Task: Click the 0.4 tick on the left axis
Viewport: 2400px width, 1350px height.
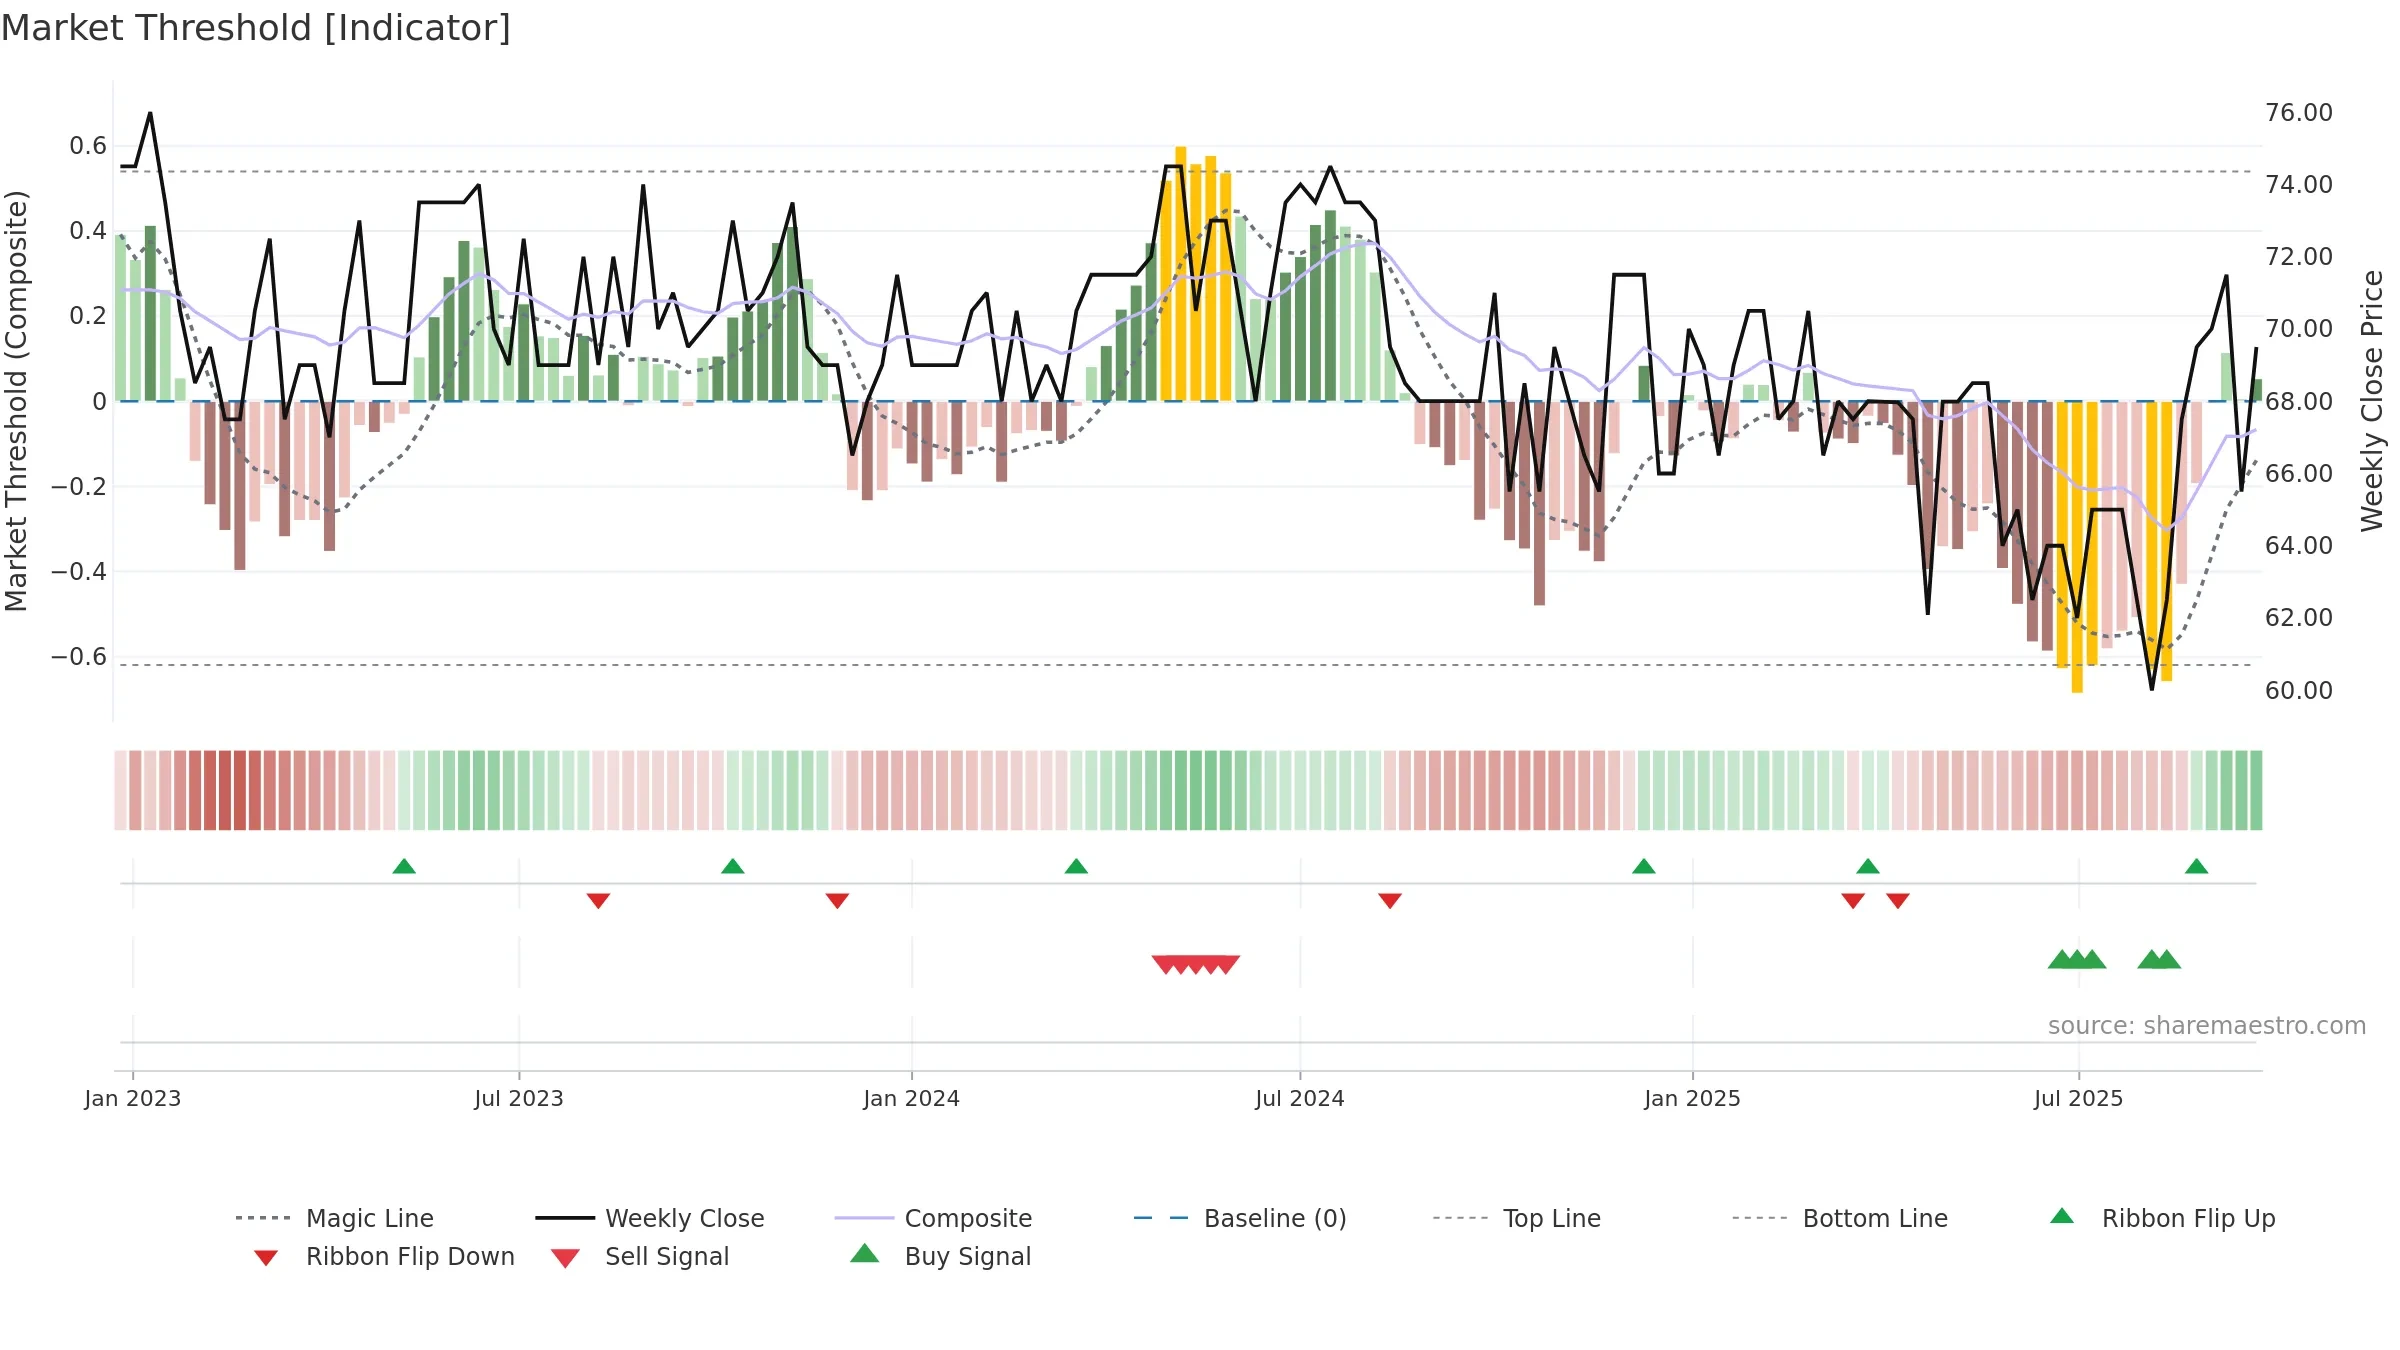Action: [x=88, y=231]
